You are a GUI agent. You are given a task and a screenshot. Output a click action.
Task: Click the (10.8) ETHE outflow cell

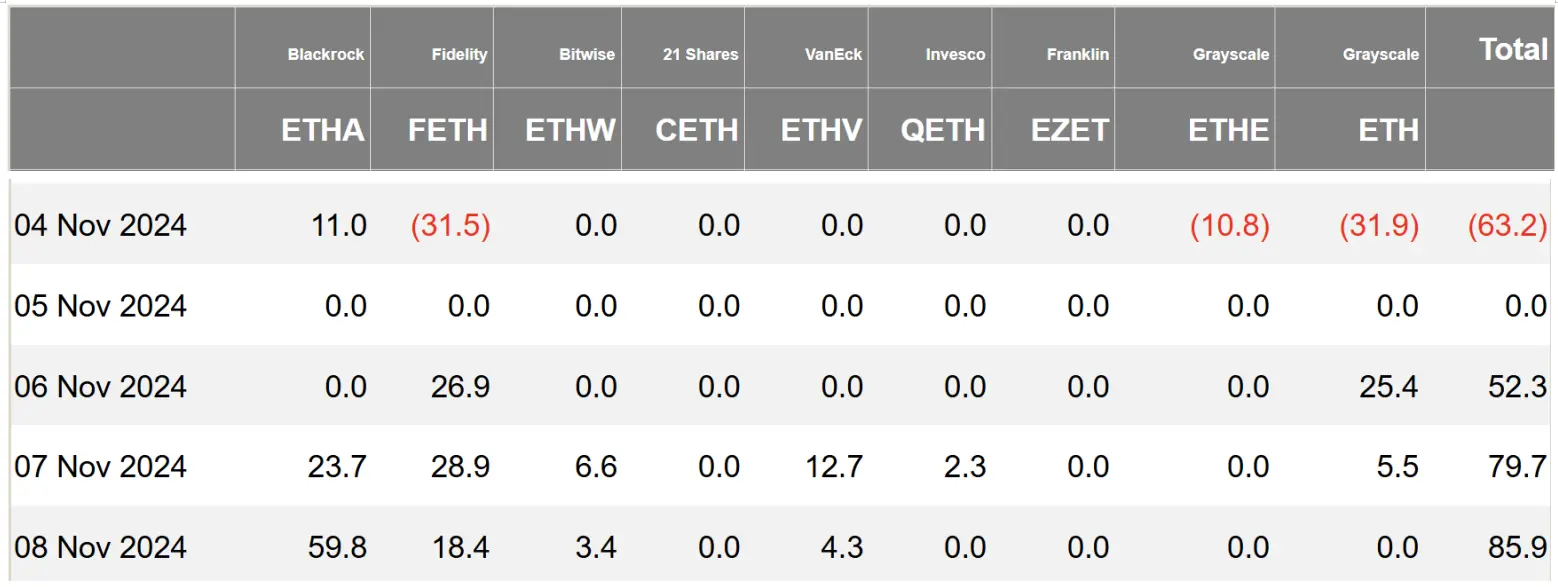[x=1229, y=225]
